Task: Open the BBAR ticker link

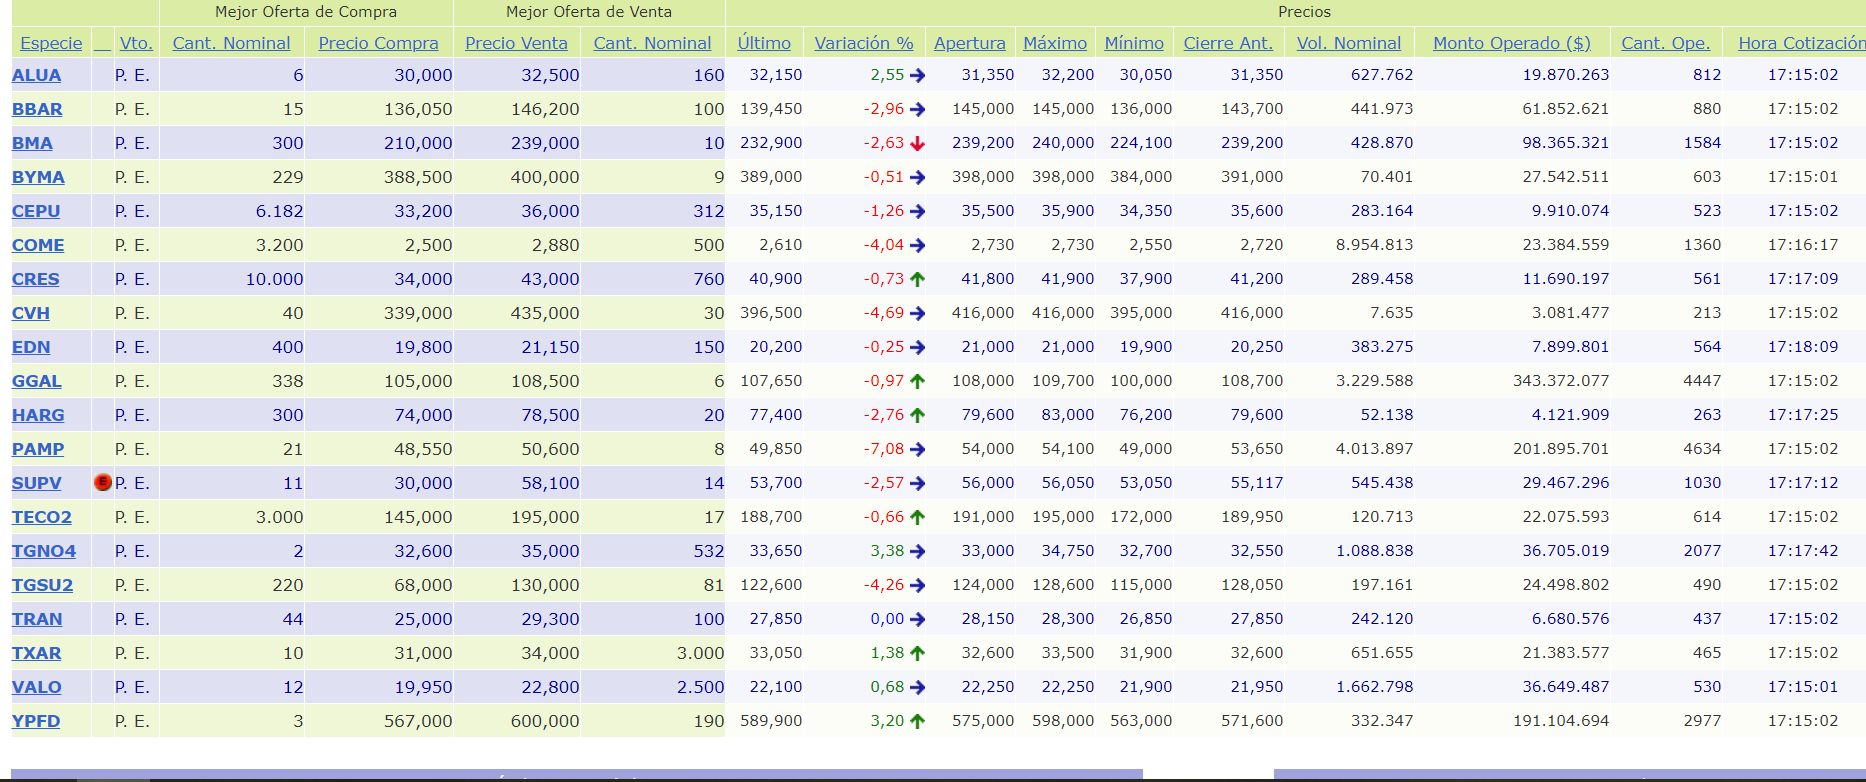Action: coord(37,109)
